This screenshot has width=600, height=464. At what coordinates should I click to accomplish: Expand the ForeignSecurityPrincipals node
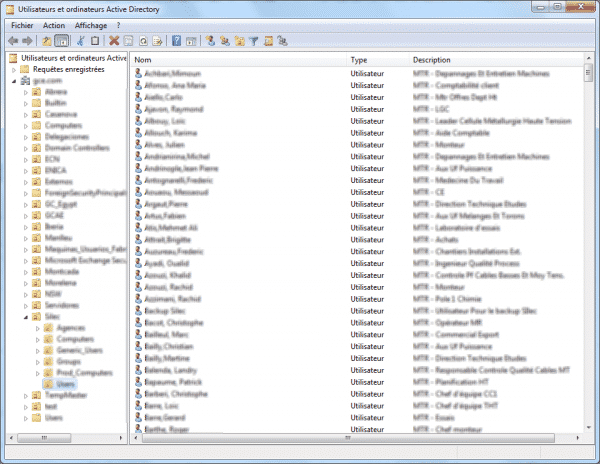tap(26, 193)
